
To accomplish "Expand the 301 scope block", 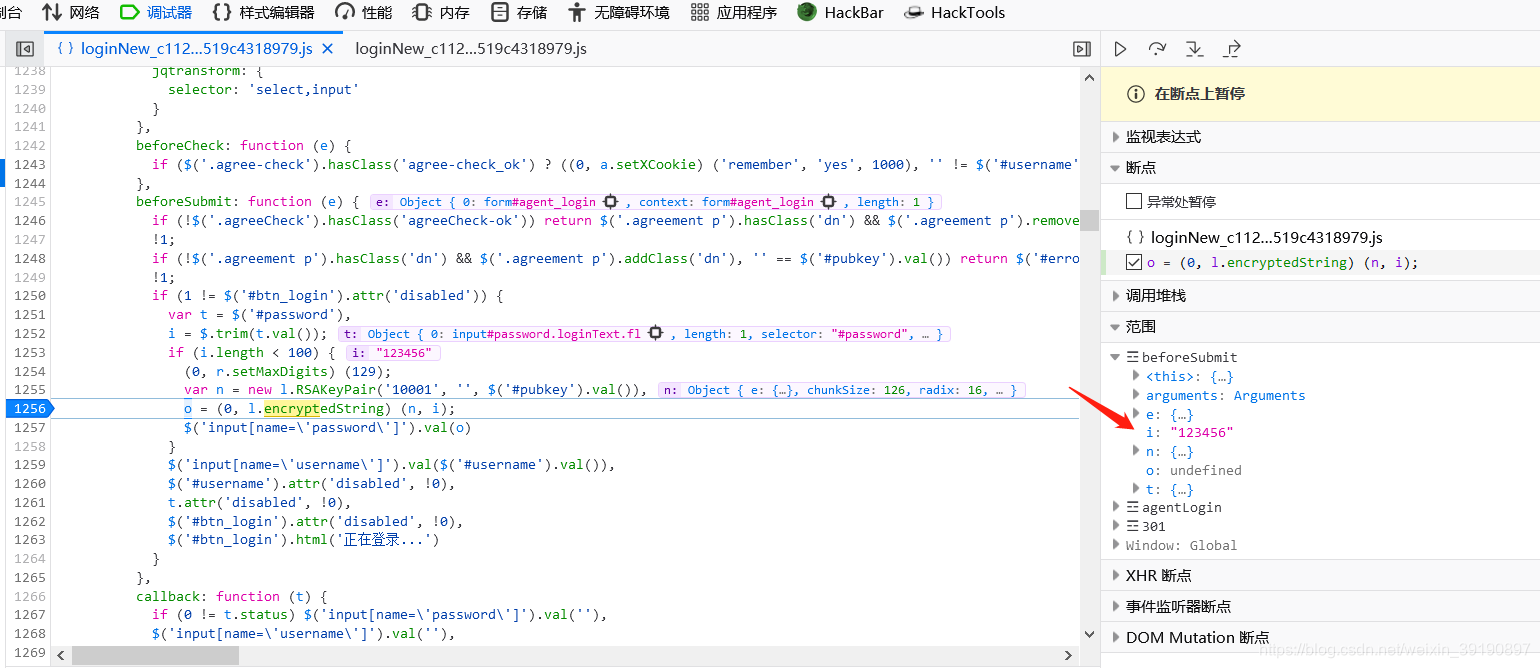I will click(1116, 526).
